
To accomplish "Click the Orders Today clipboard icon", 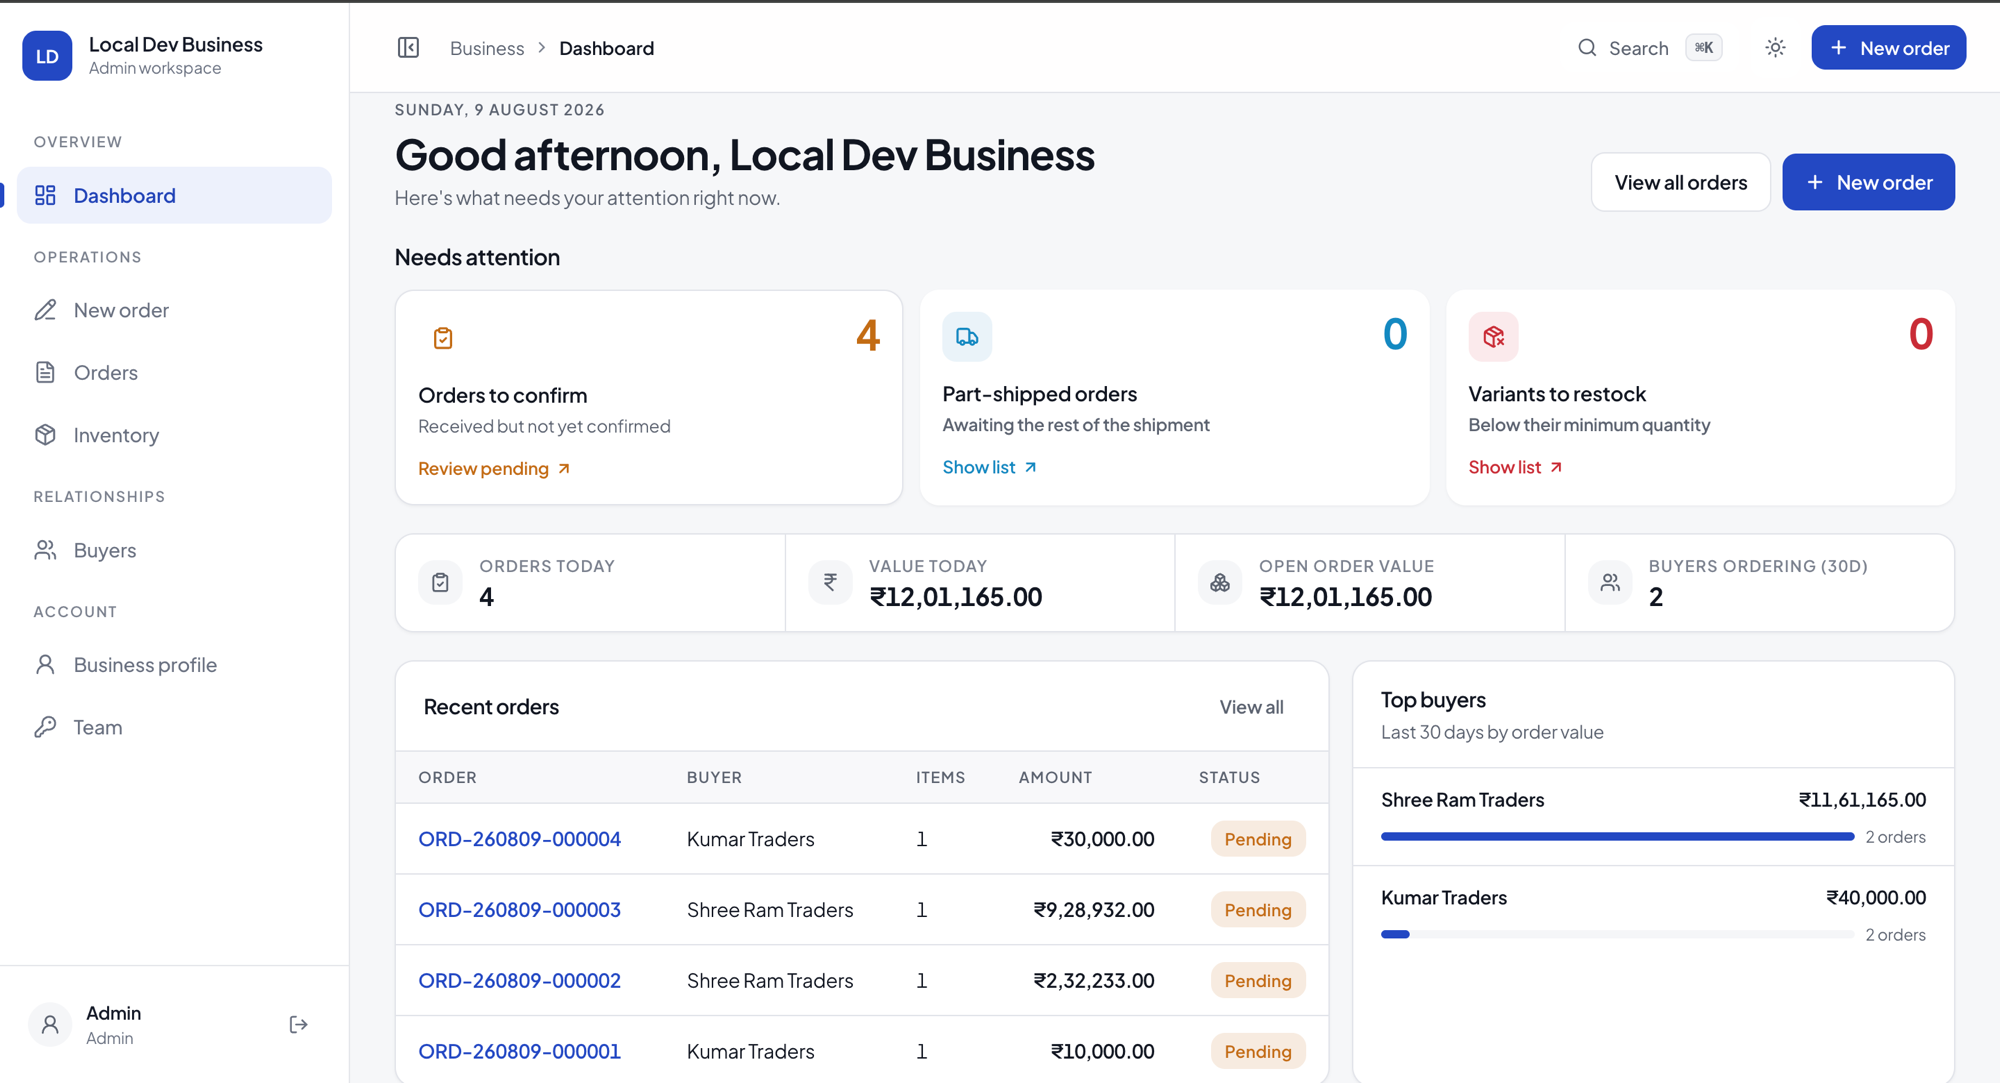I will click(x=440, y=582).
